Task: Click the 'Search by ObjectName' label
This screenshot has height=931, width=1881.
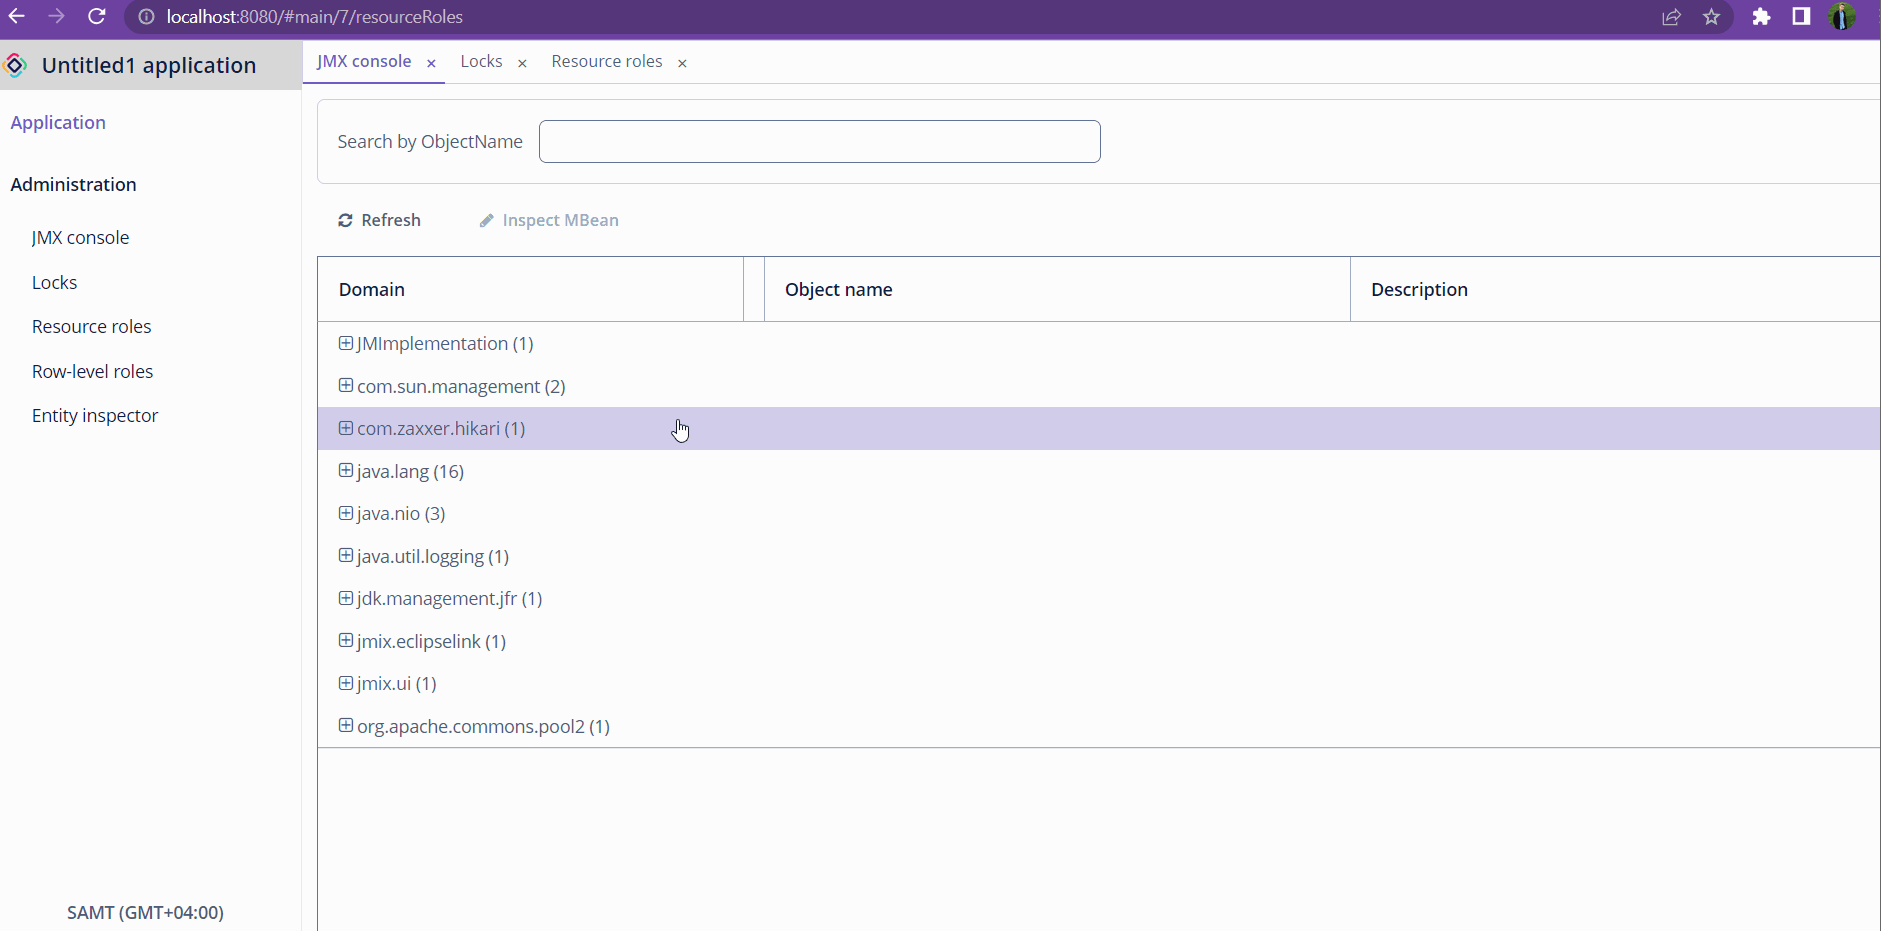Action: pos(430,142)
